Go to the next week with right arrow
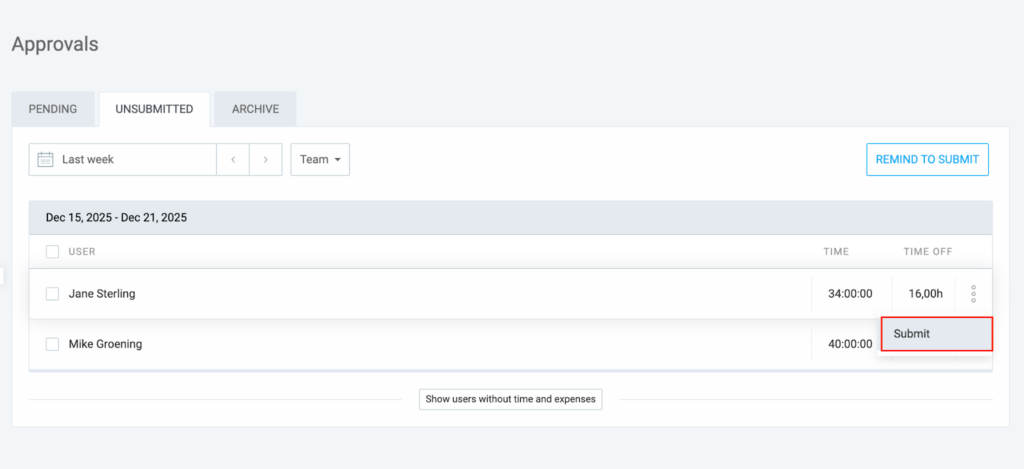The height and width of the screenshot is (469, 1024). point(265,160)
